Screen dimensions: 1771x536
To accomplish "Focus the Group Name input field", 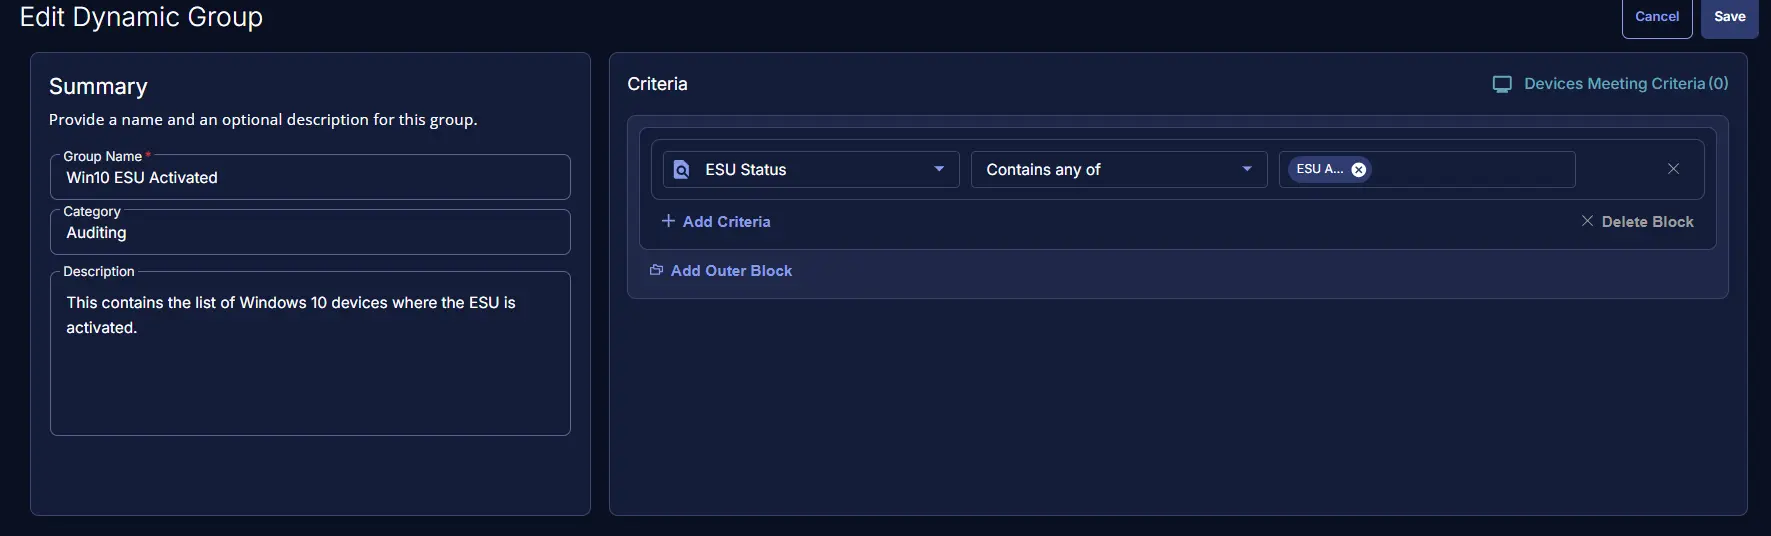I will tap(310, 178).
